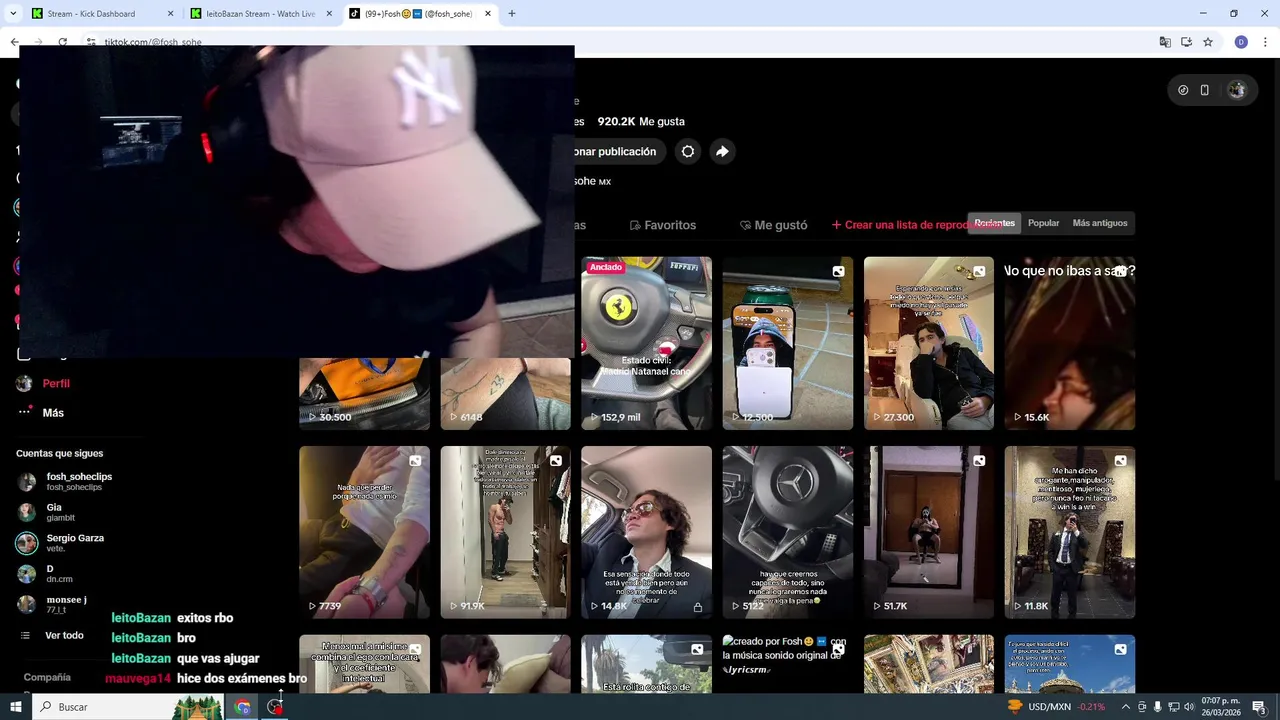Switch to Stream - Kick Dashboard tab
This screenshot has height=720, width=1280.
point(100,14)
